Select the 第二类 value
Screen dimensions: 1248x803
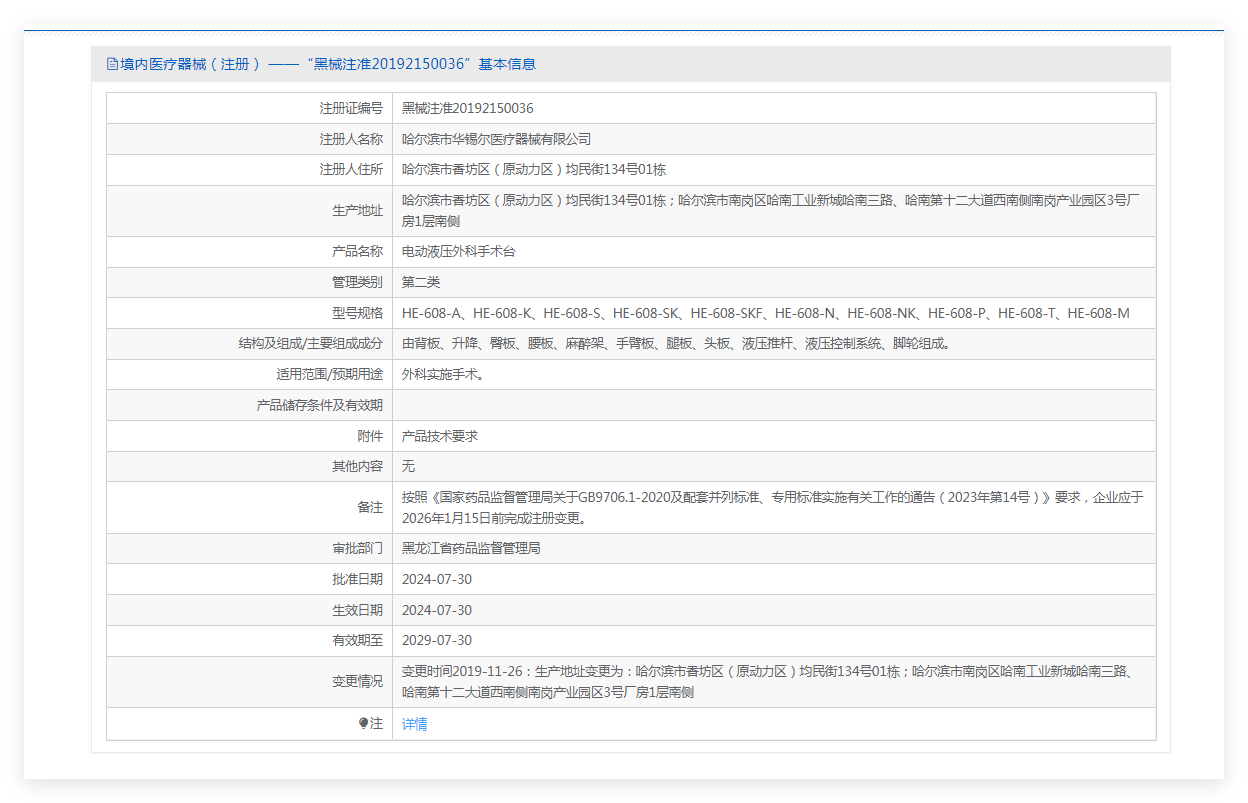(x=421, y=283)
